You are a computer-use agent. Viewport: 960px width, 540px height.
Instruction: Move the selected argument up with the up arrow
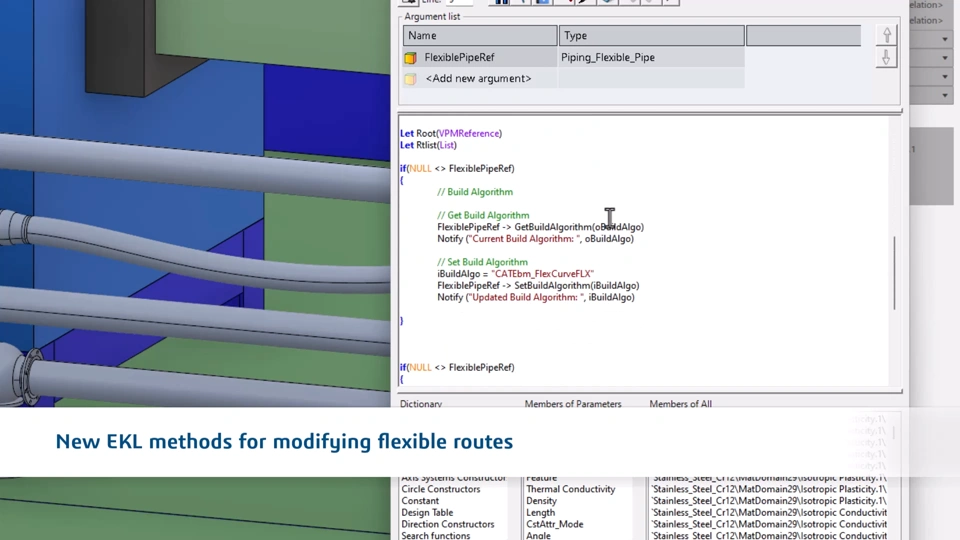[886, 36]
